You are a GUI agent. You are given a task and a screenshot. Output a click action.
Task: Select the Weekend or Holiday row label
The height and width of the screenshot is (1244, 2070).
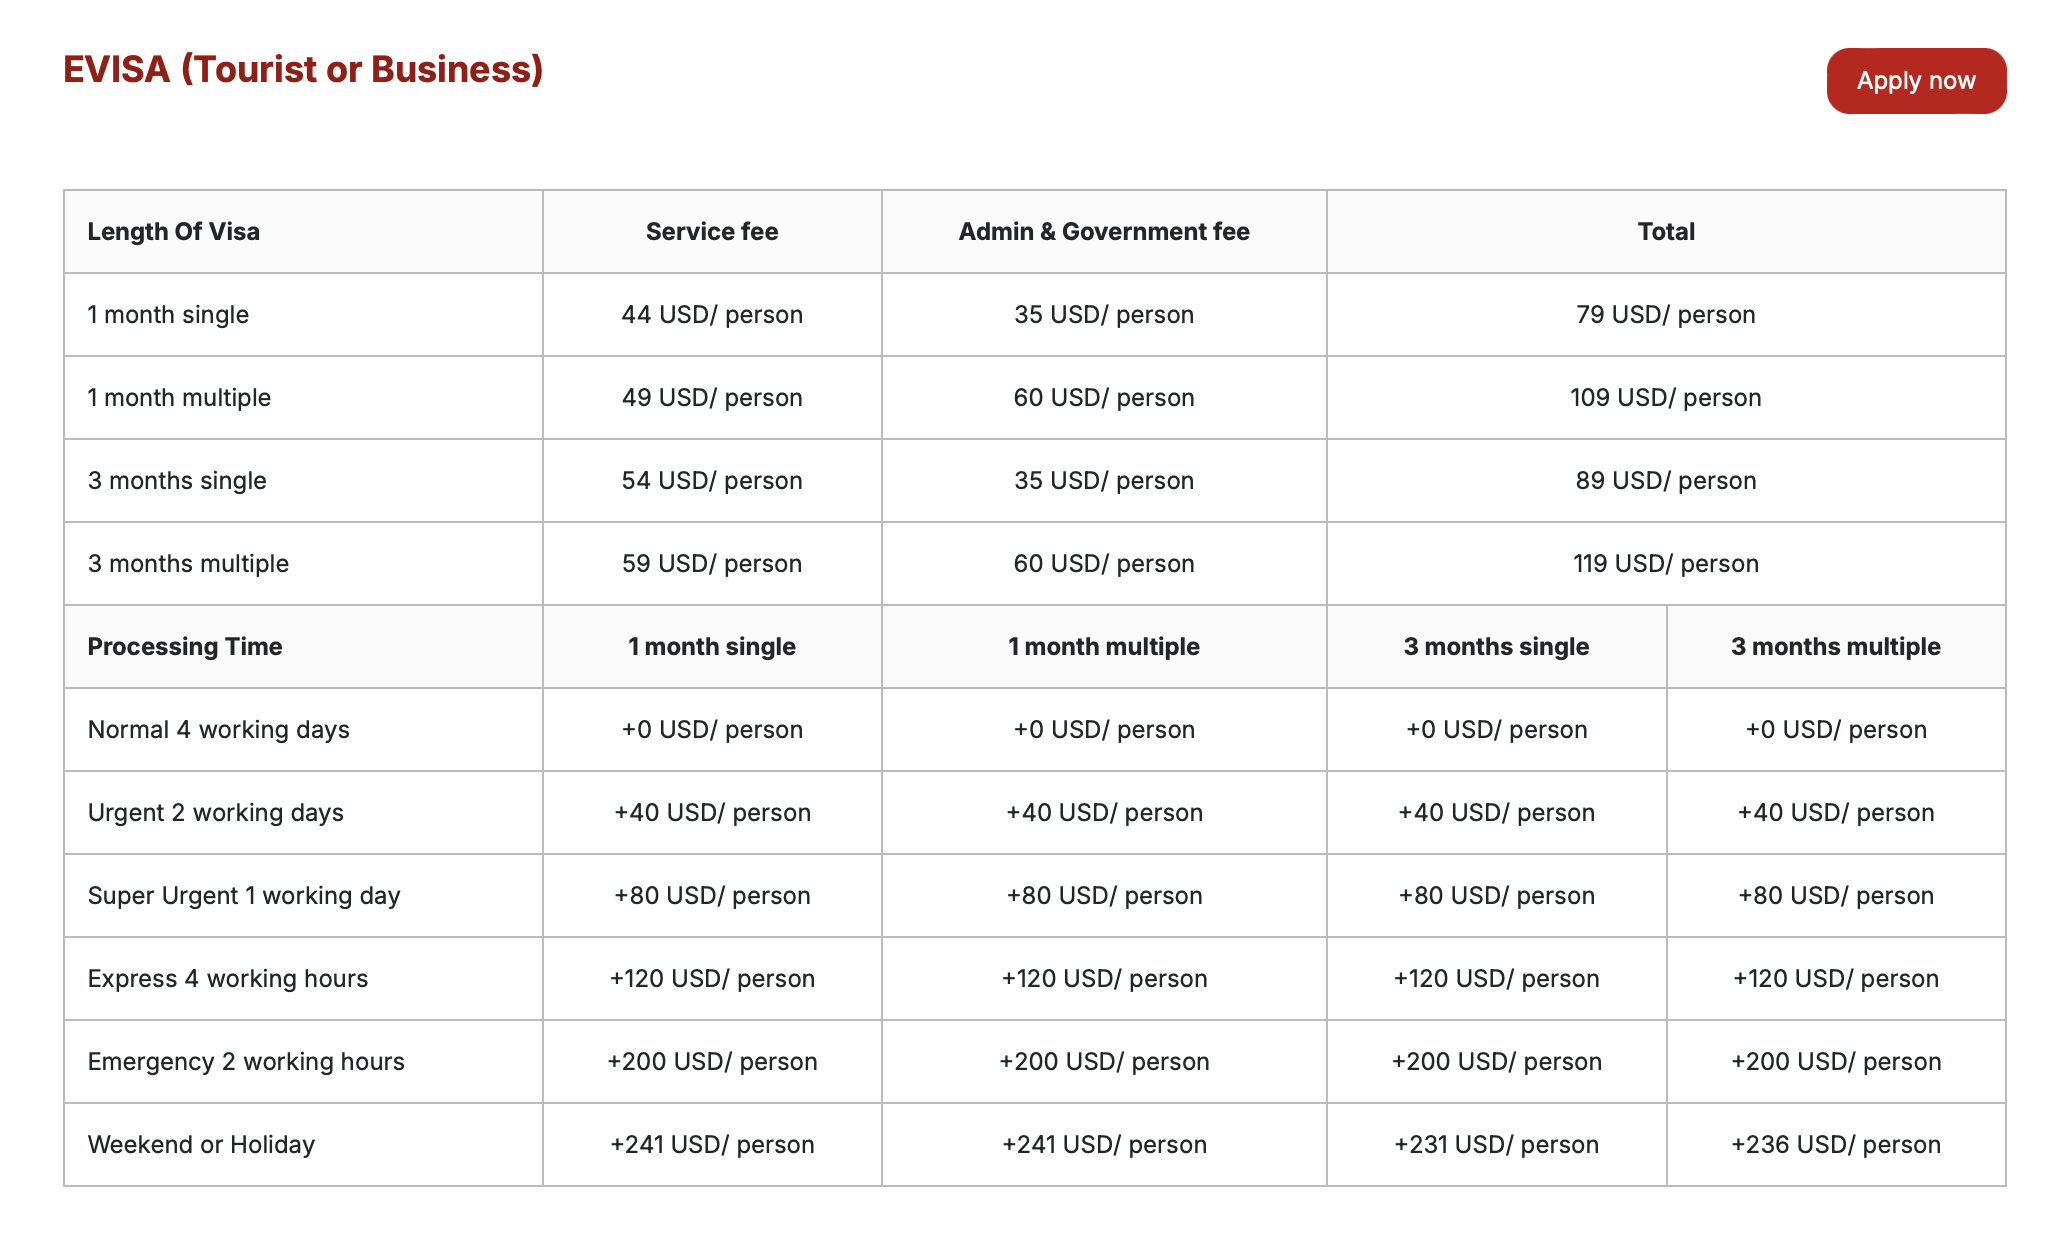click(x=201, y=1145)
